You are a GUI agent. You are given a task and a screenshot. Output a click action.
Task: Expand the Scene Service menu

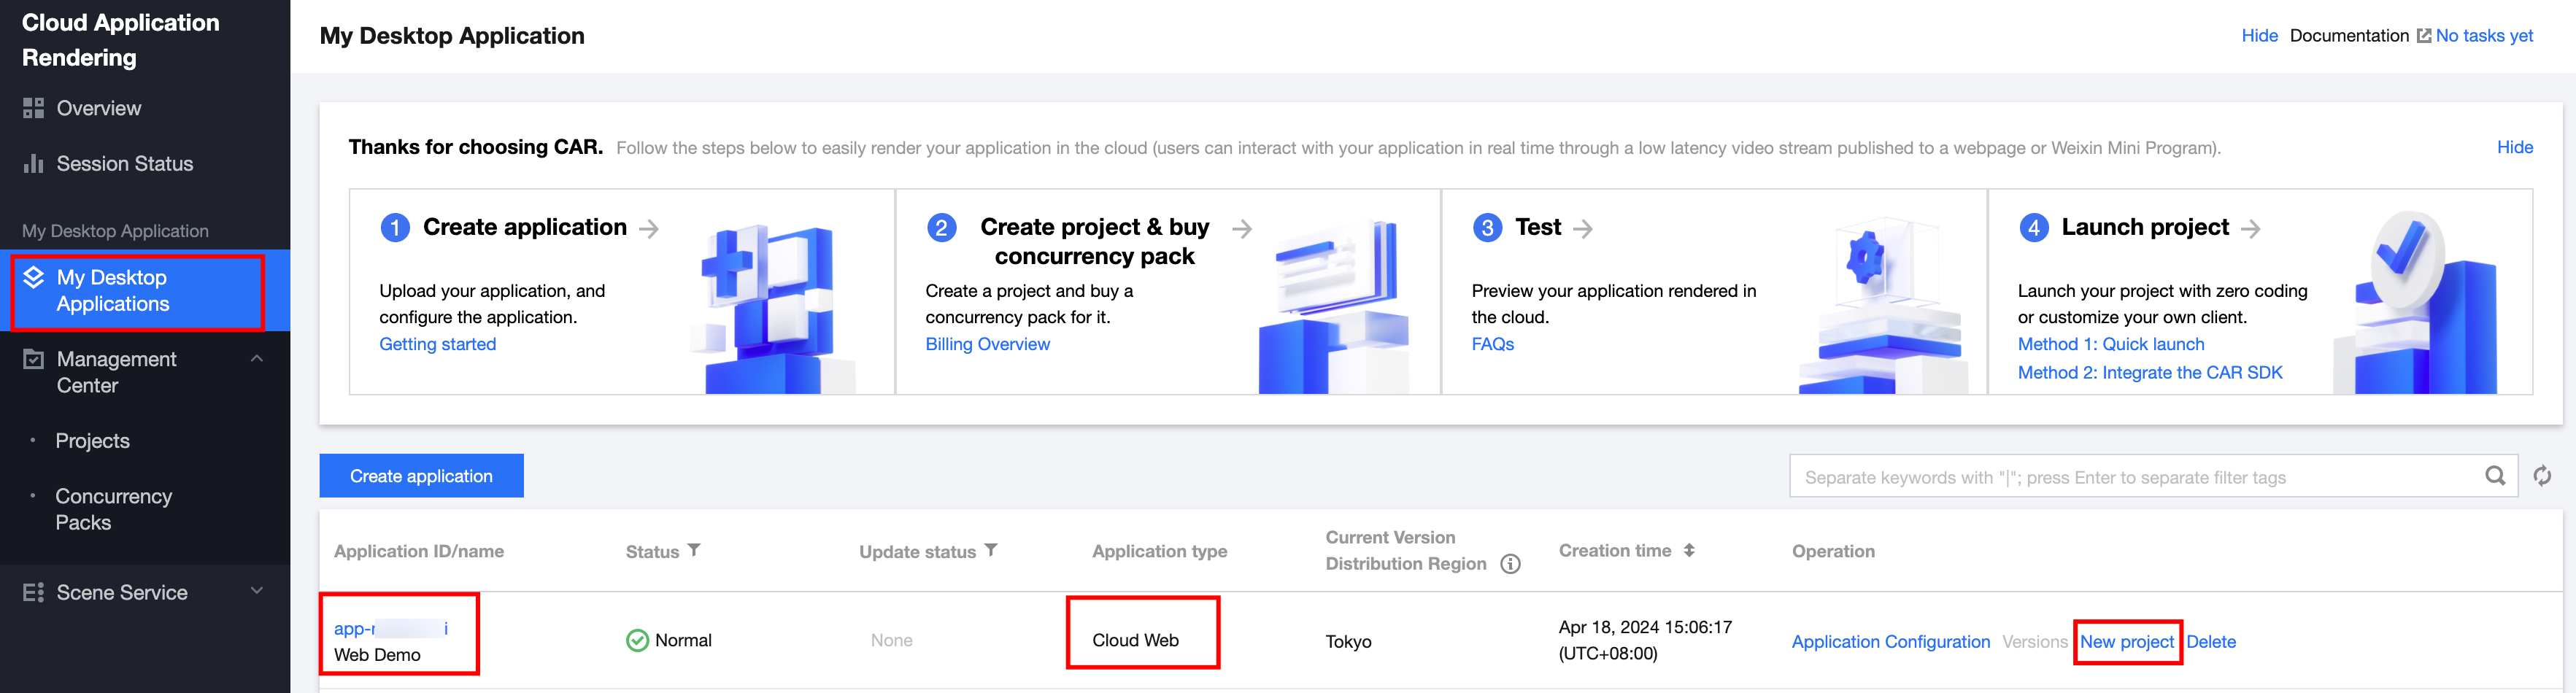[x=257, y=591]
